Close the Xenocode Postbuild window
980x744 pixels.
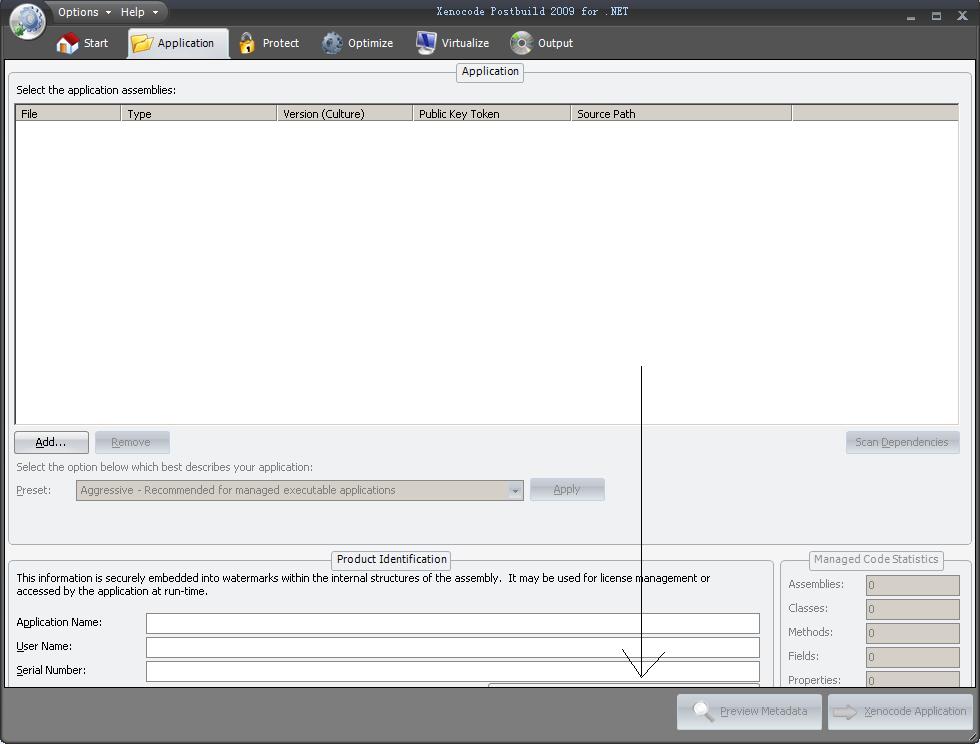(x=962, y=16)
